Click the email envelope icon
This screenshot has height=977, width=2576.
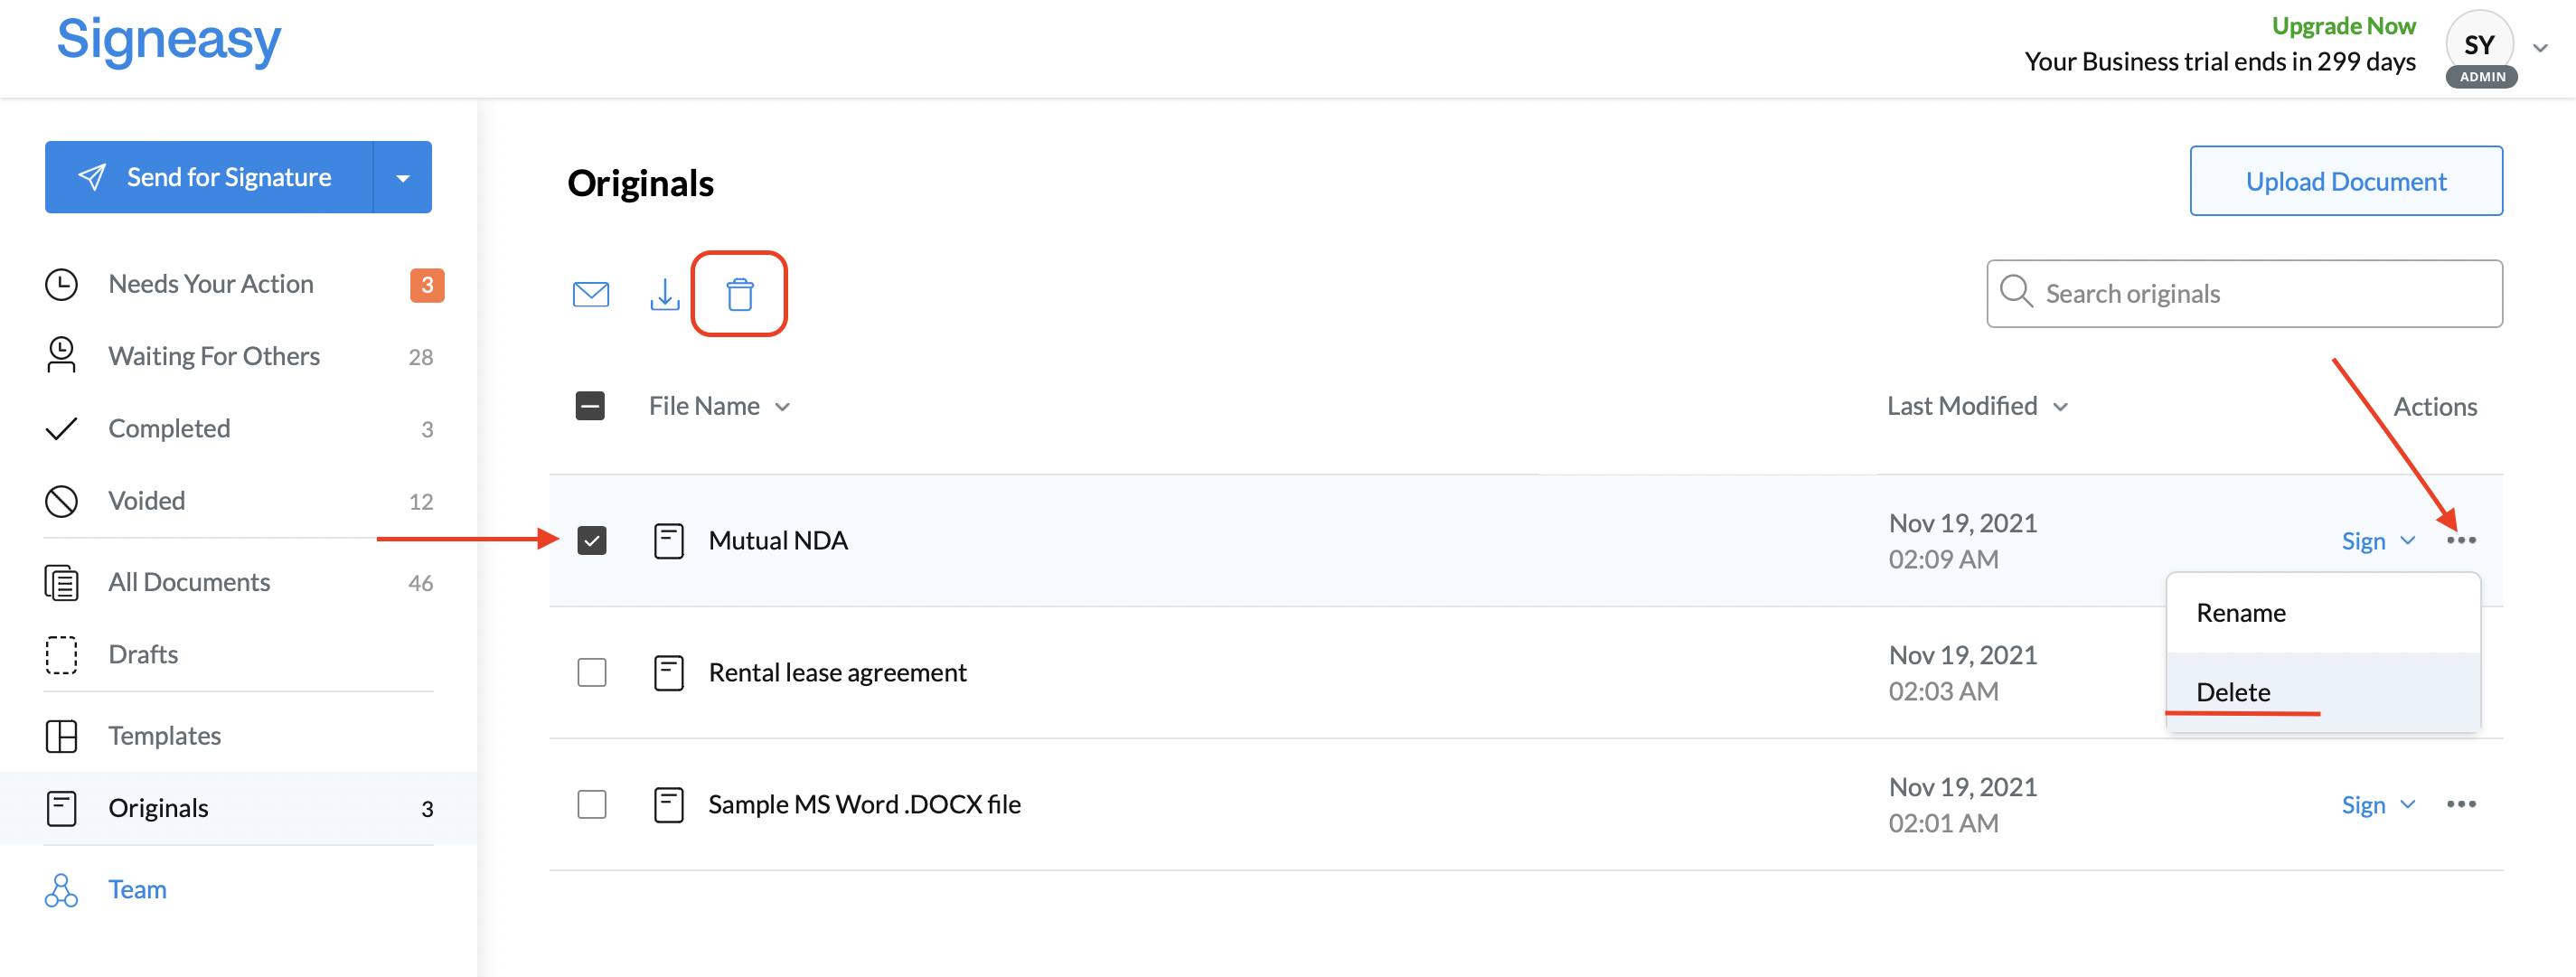591,294
